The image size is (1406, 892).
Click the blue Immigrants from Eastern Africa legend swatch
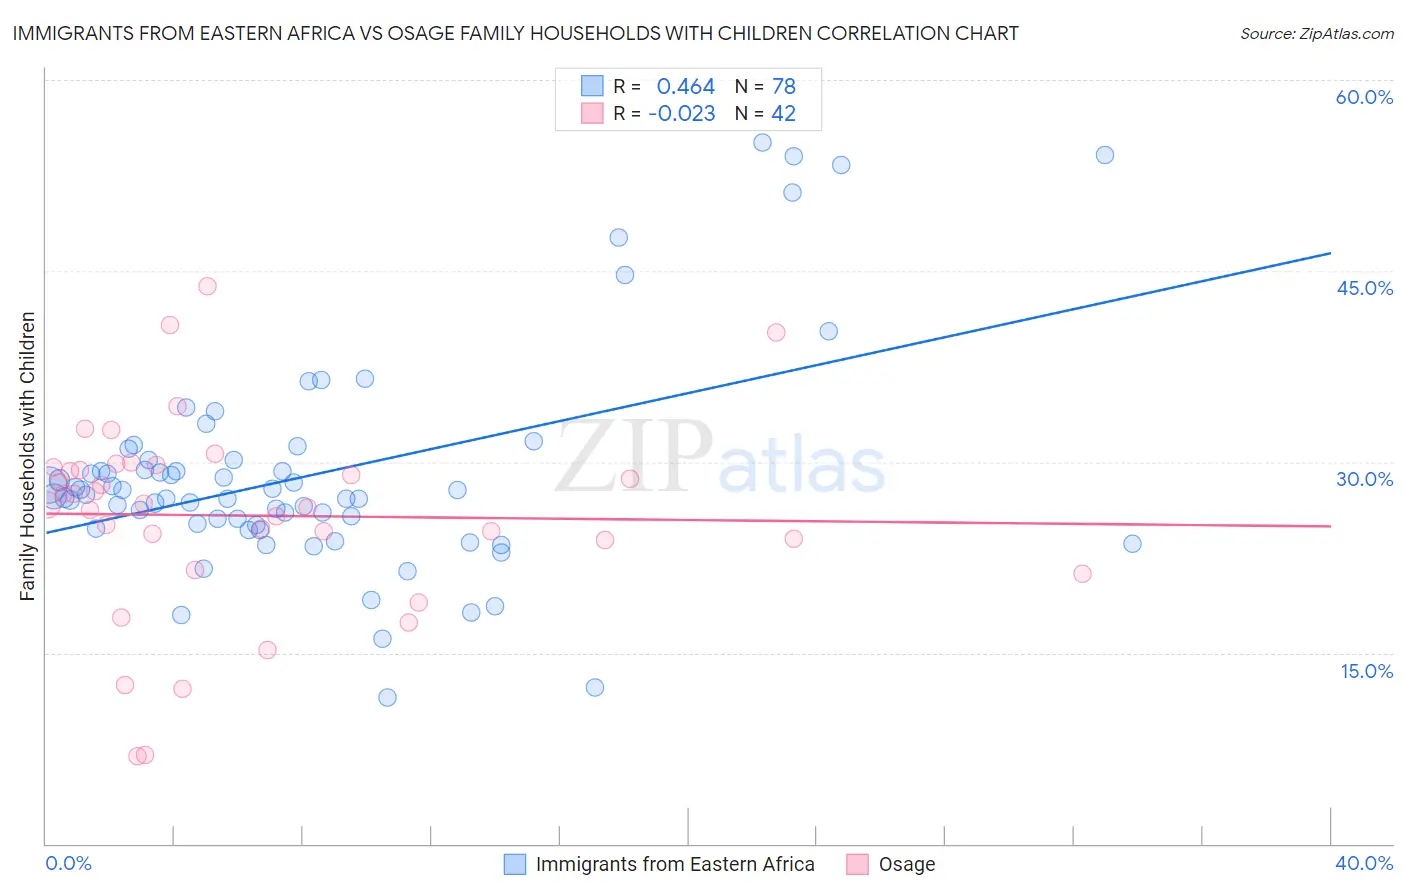(x=515, y=864)
